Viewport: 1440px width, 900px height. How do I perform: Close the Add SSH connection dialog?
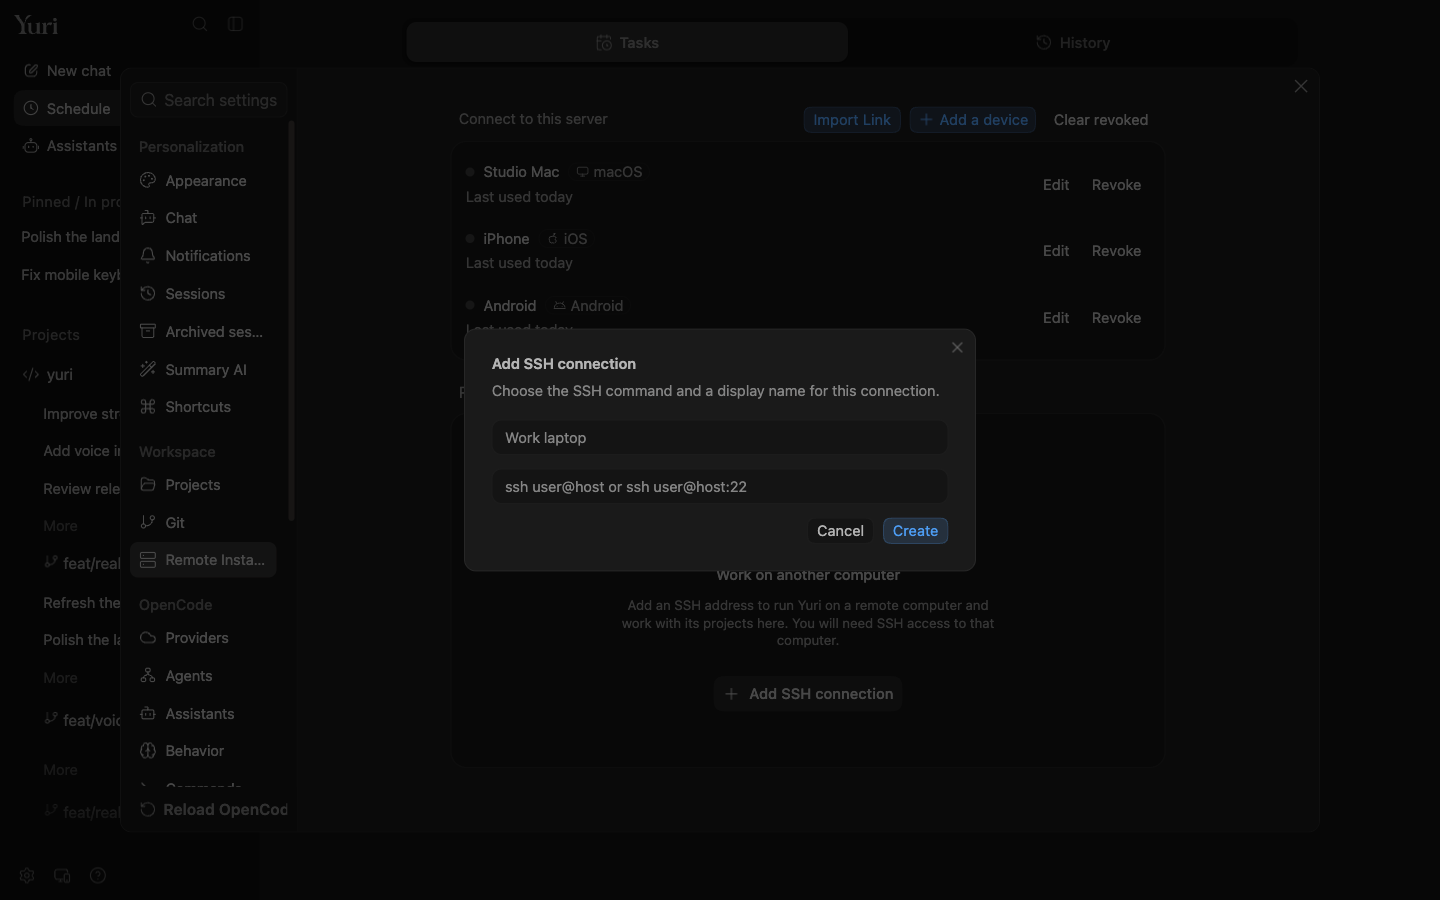pos(957,347)
